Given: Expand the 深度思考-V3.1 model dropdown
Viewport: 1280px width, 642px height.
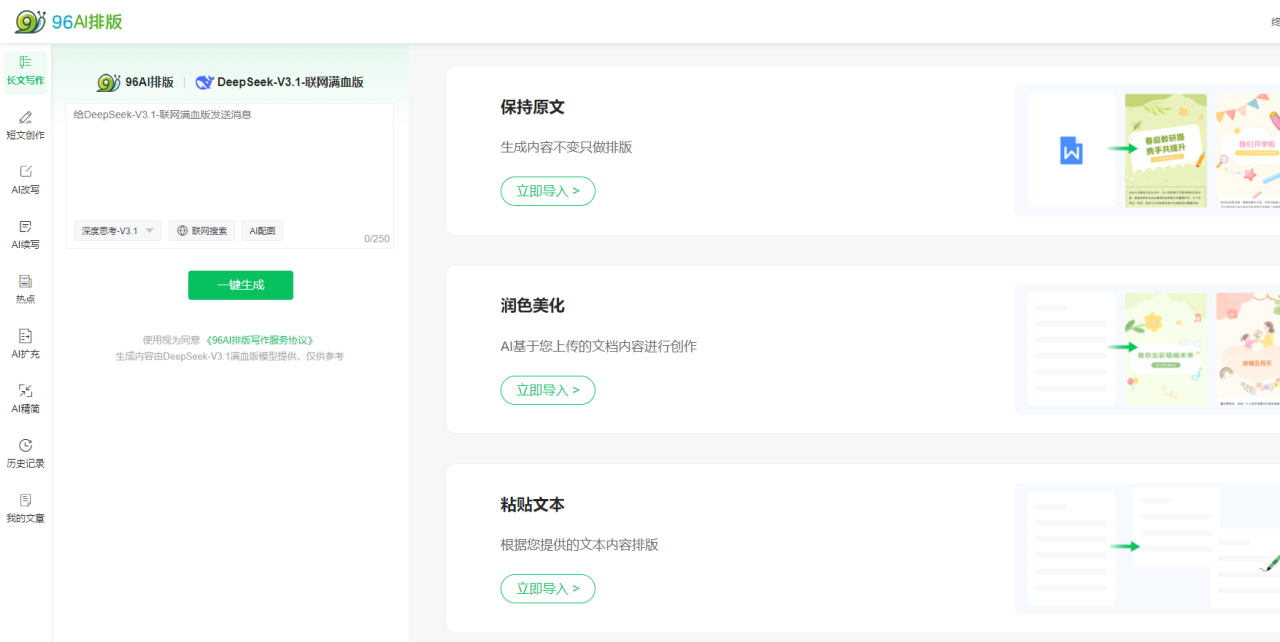Looking at the screenshot, I should [116, 231].
